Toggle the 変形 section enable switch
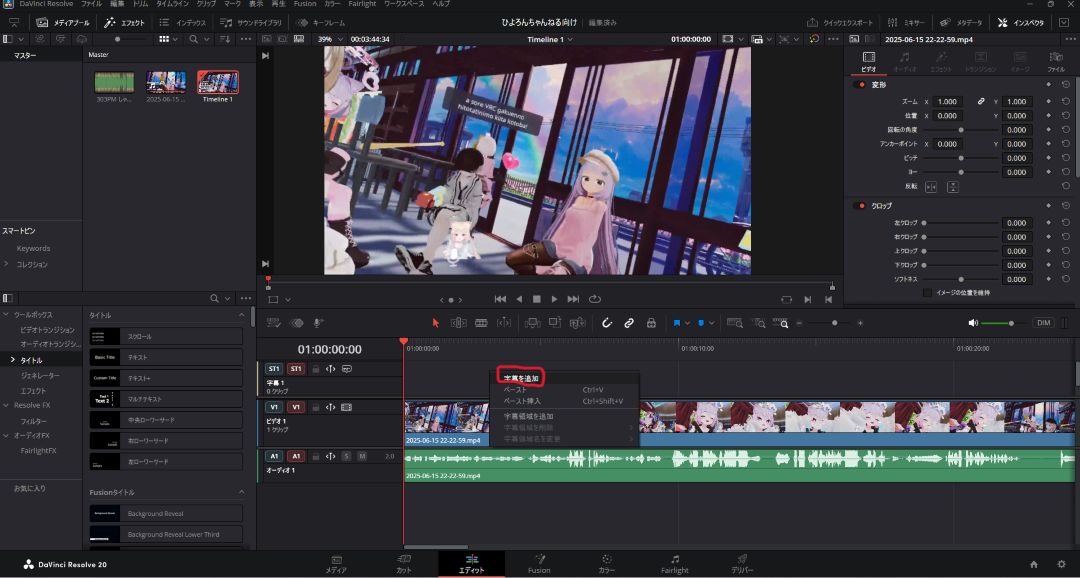This screenshot has height=578, width=1080. point(859,85)
